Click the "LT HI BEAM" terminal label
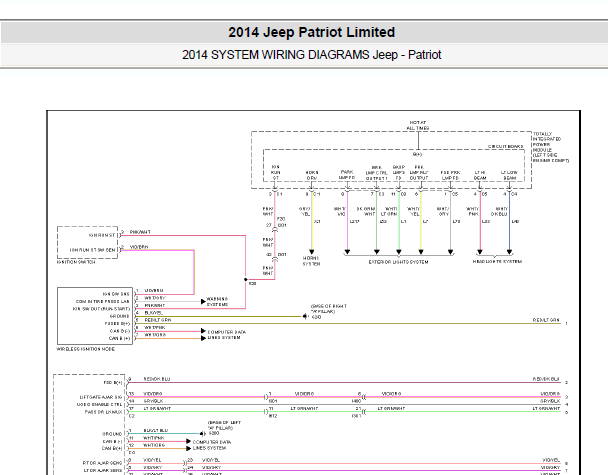Viewport: 608px width, 475px height. [x=480, y=175]
